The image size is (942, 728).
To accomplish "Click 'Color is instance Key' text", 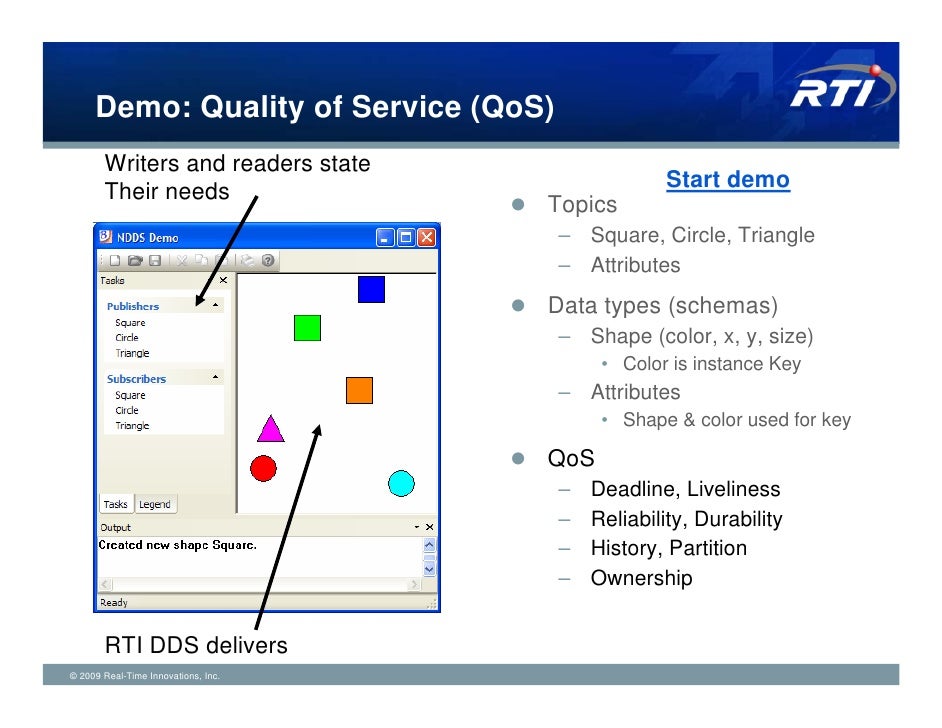I will [x=712, y=363].
